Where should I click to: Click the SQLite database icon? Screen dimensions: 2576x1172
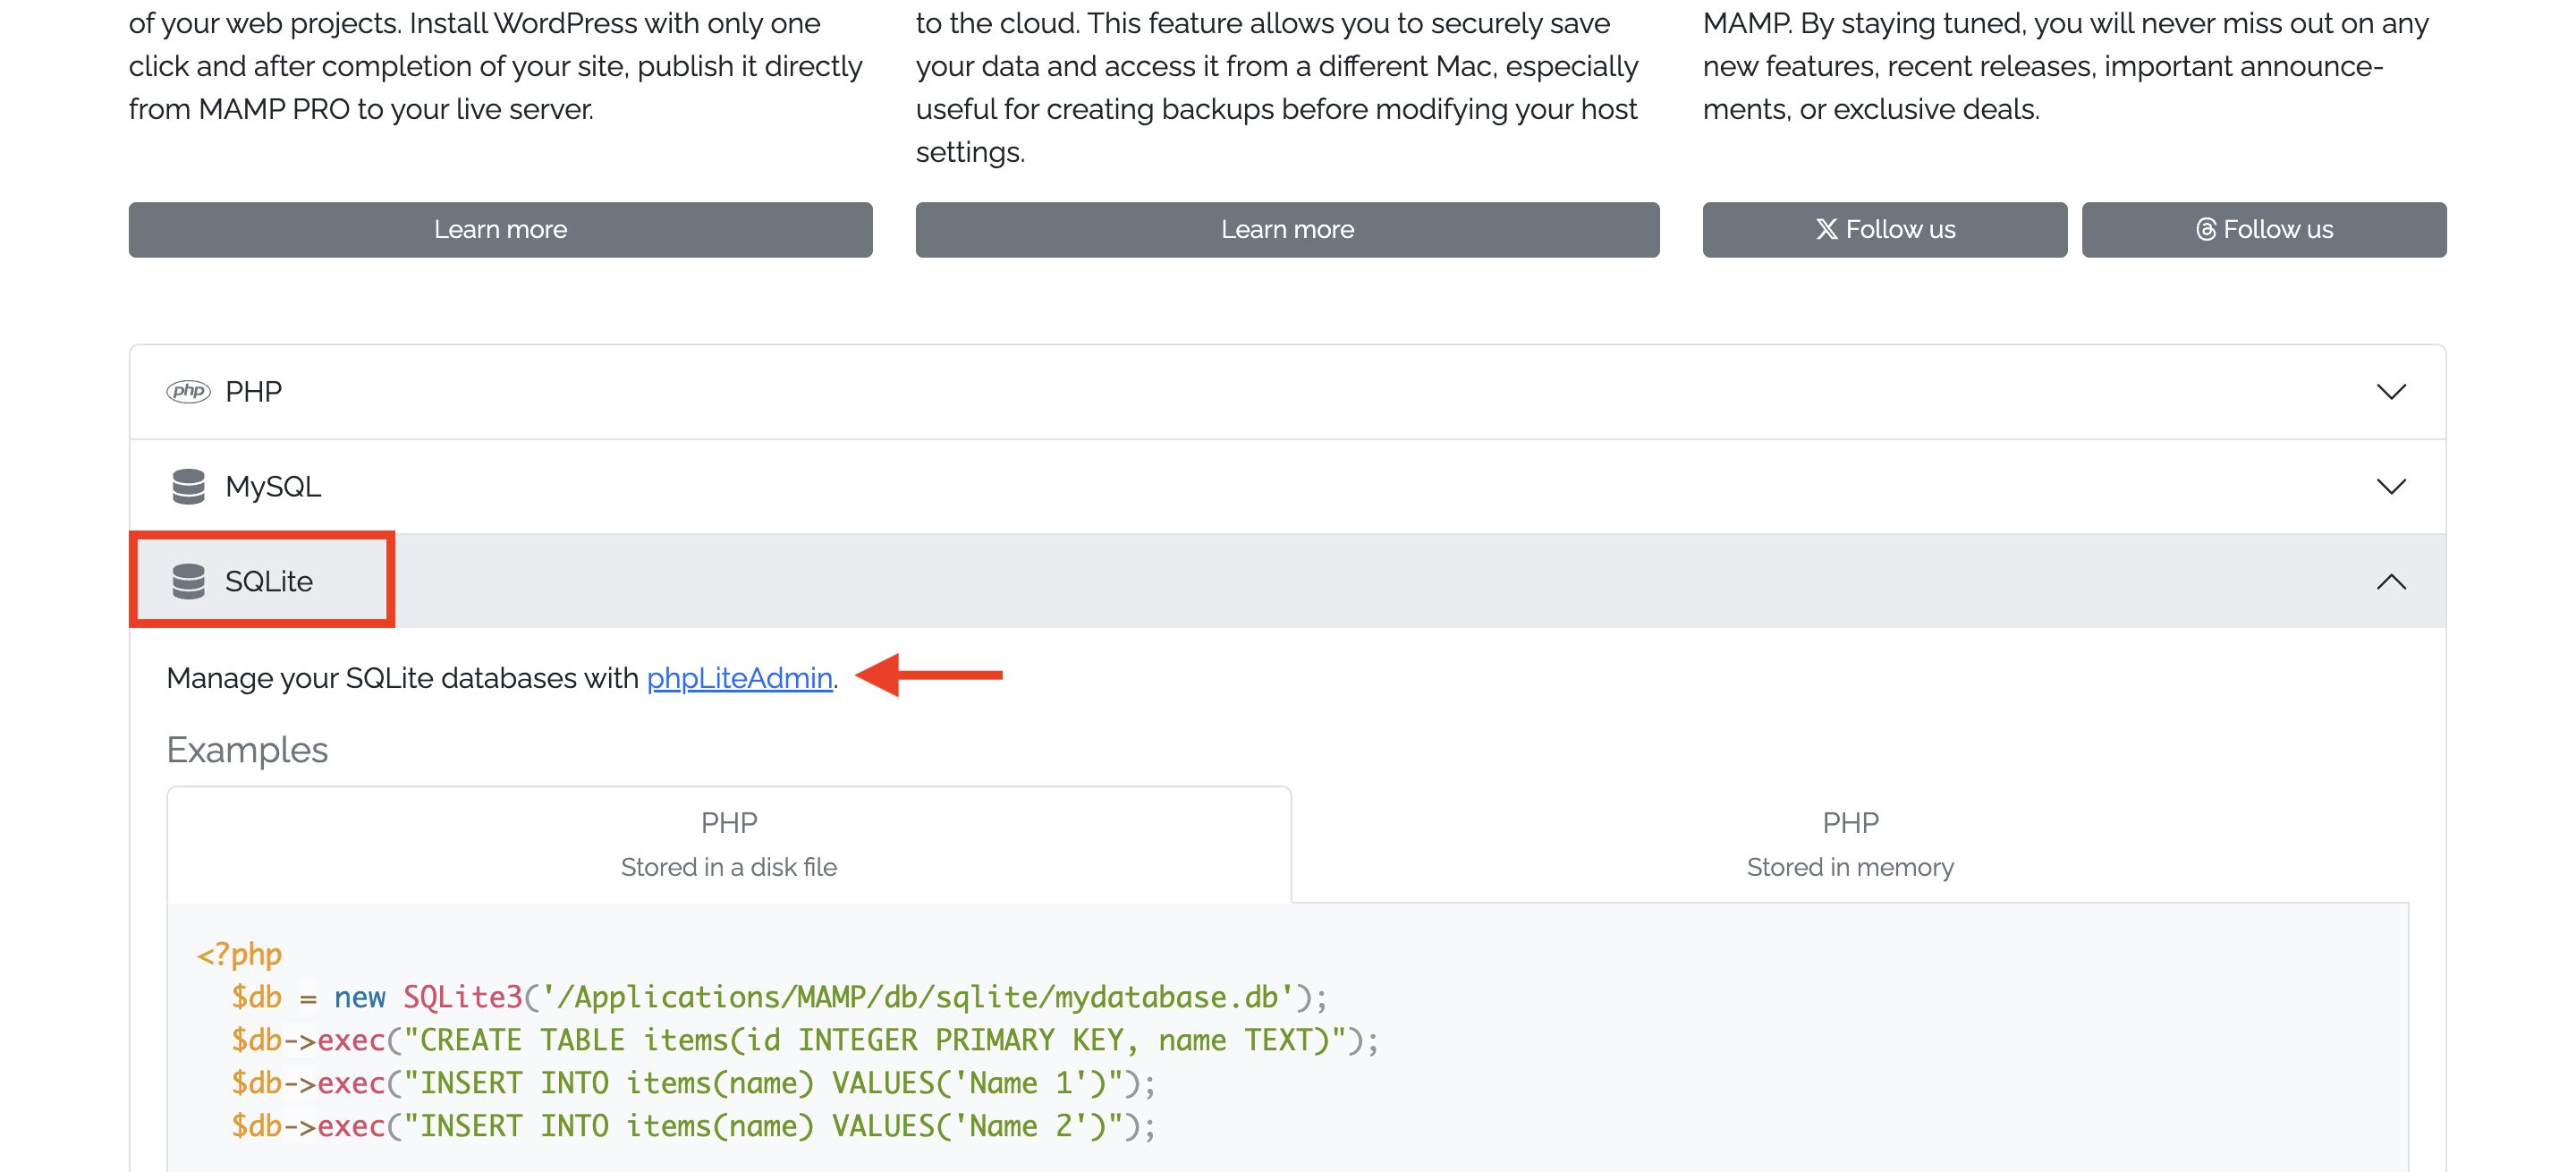click(x=188, y=581)
